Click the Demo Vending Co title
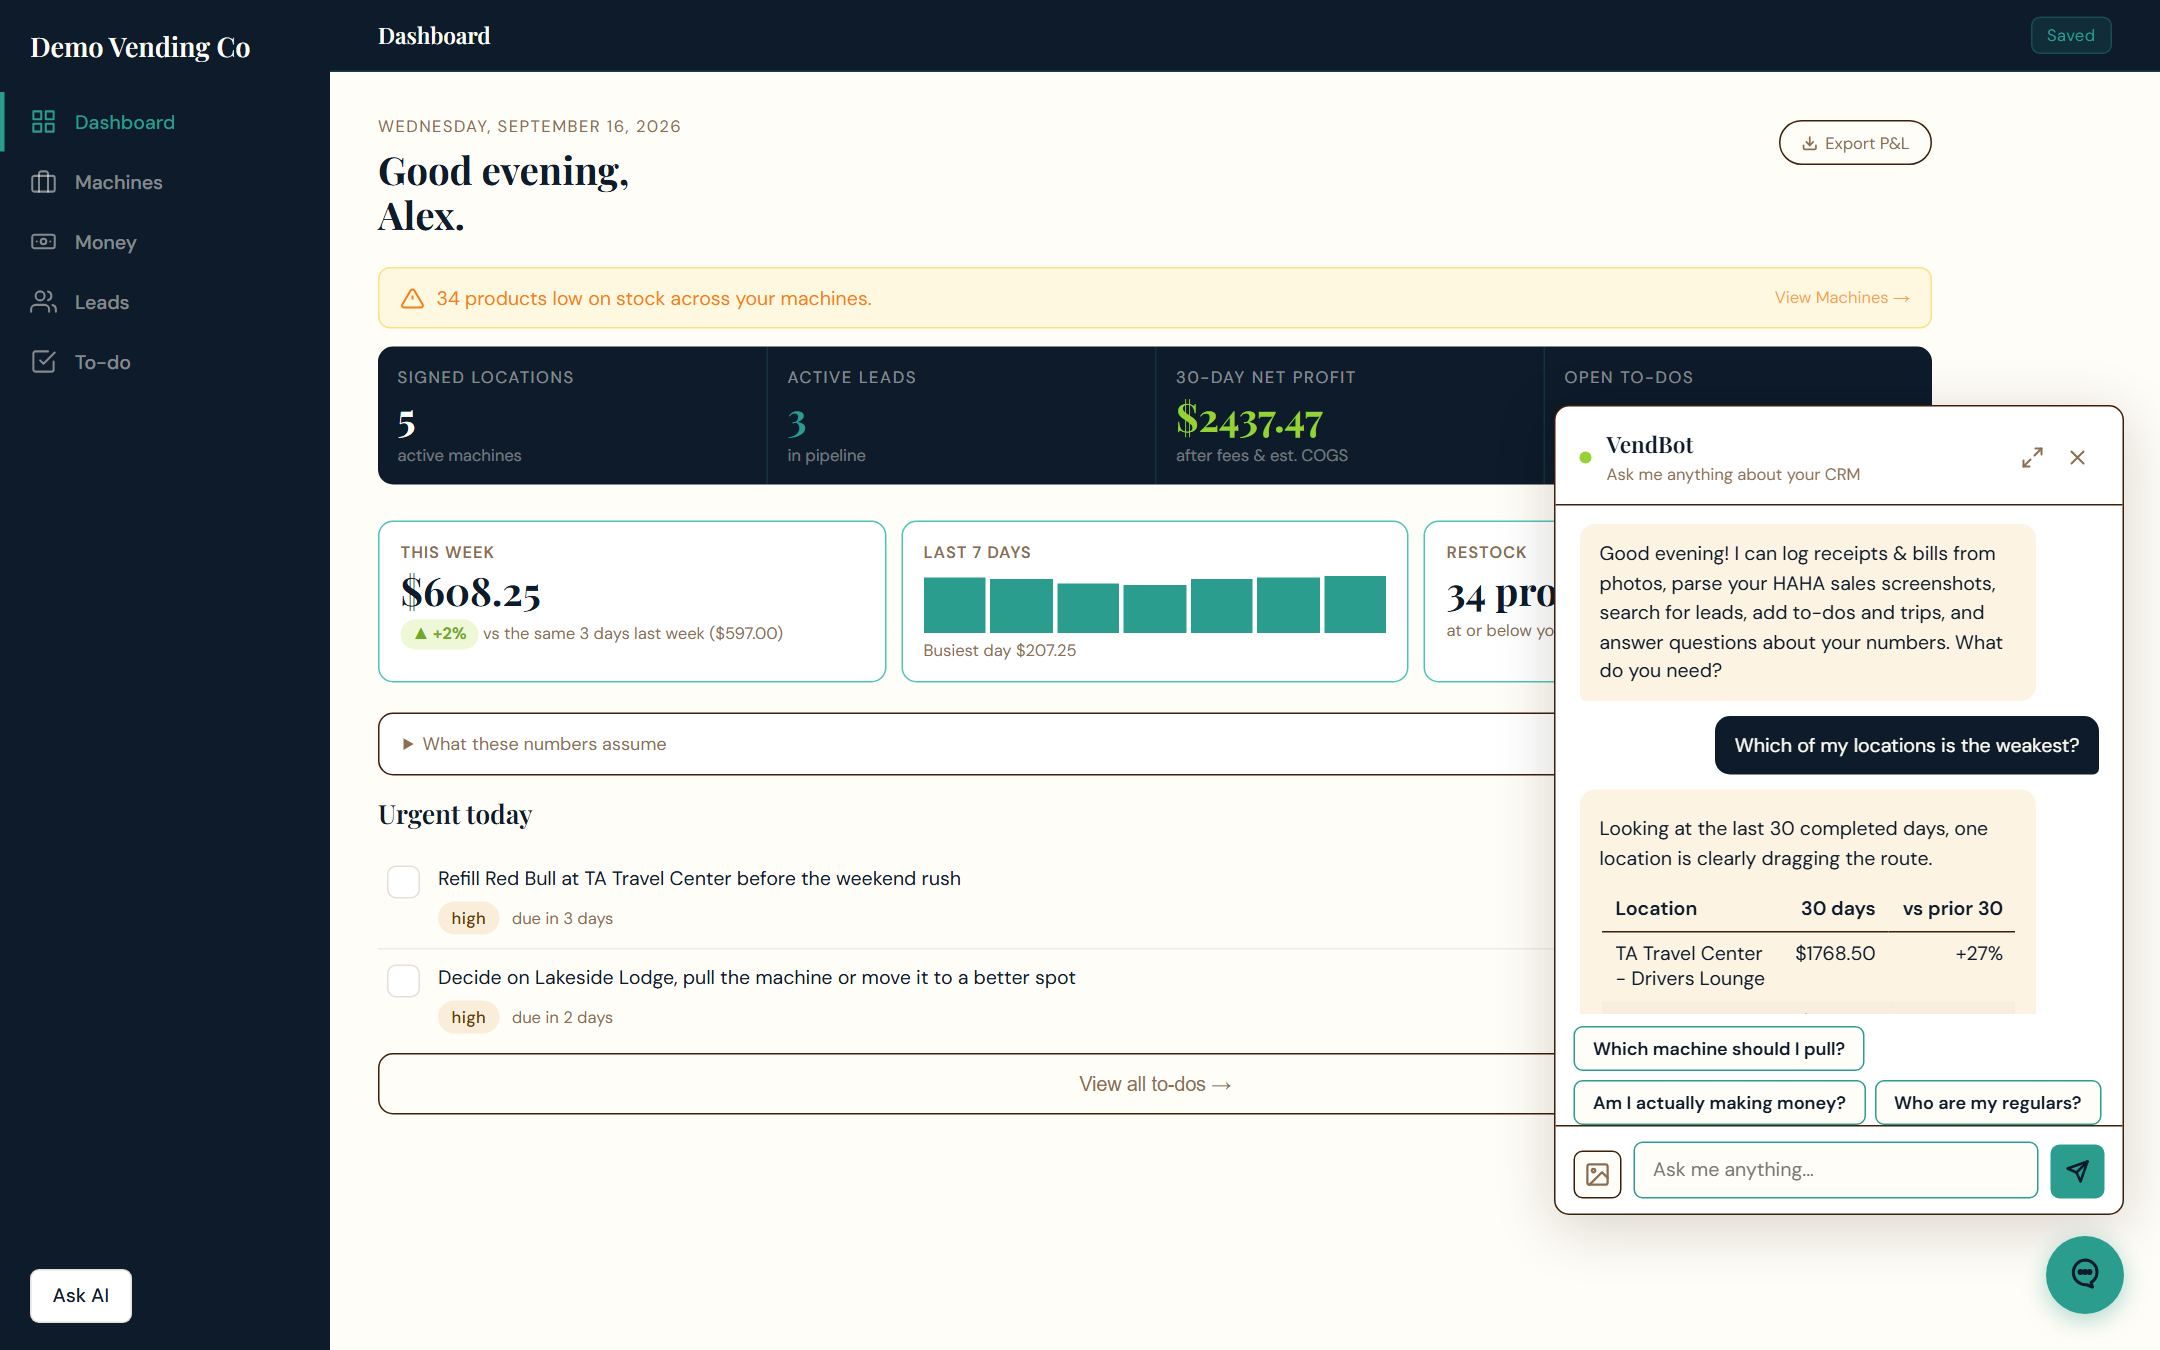 pos(140,47)
